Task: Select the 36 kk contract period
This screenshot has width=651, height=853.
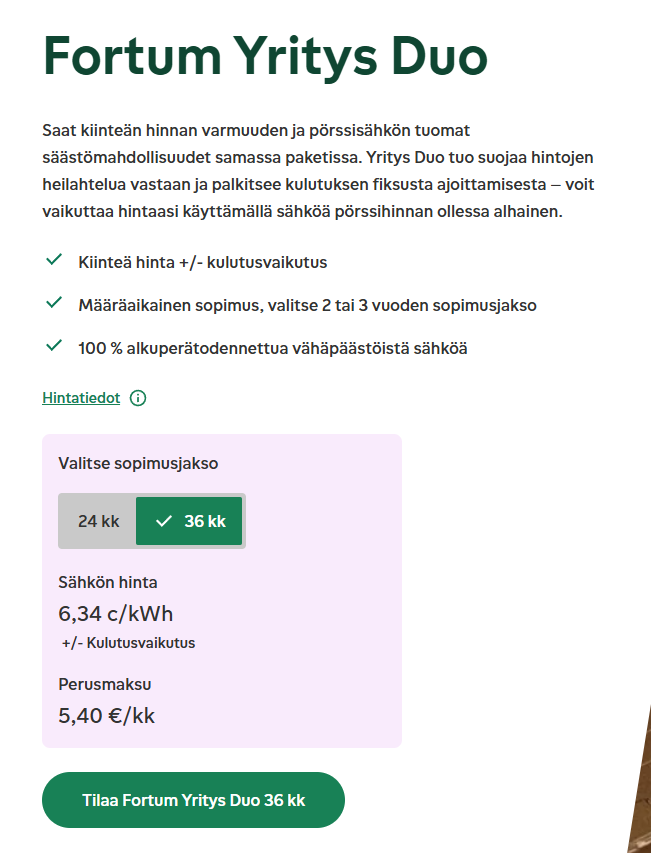Action: point(189,521)
